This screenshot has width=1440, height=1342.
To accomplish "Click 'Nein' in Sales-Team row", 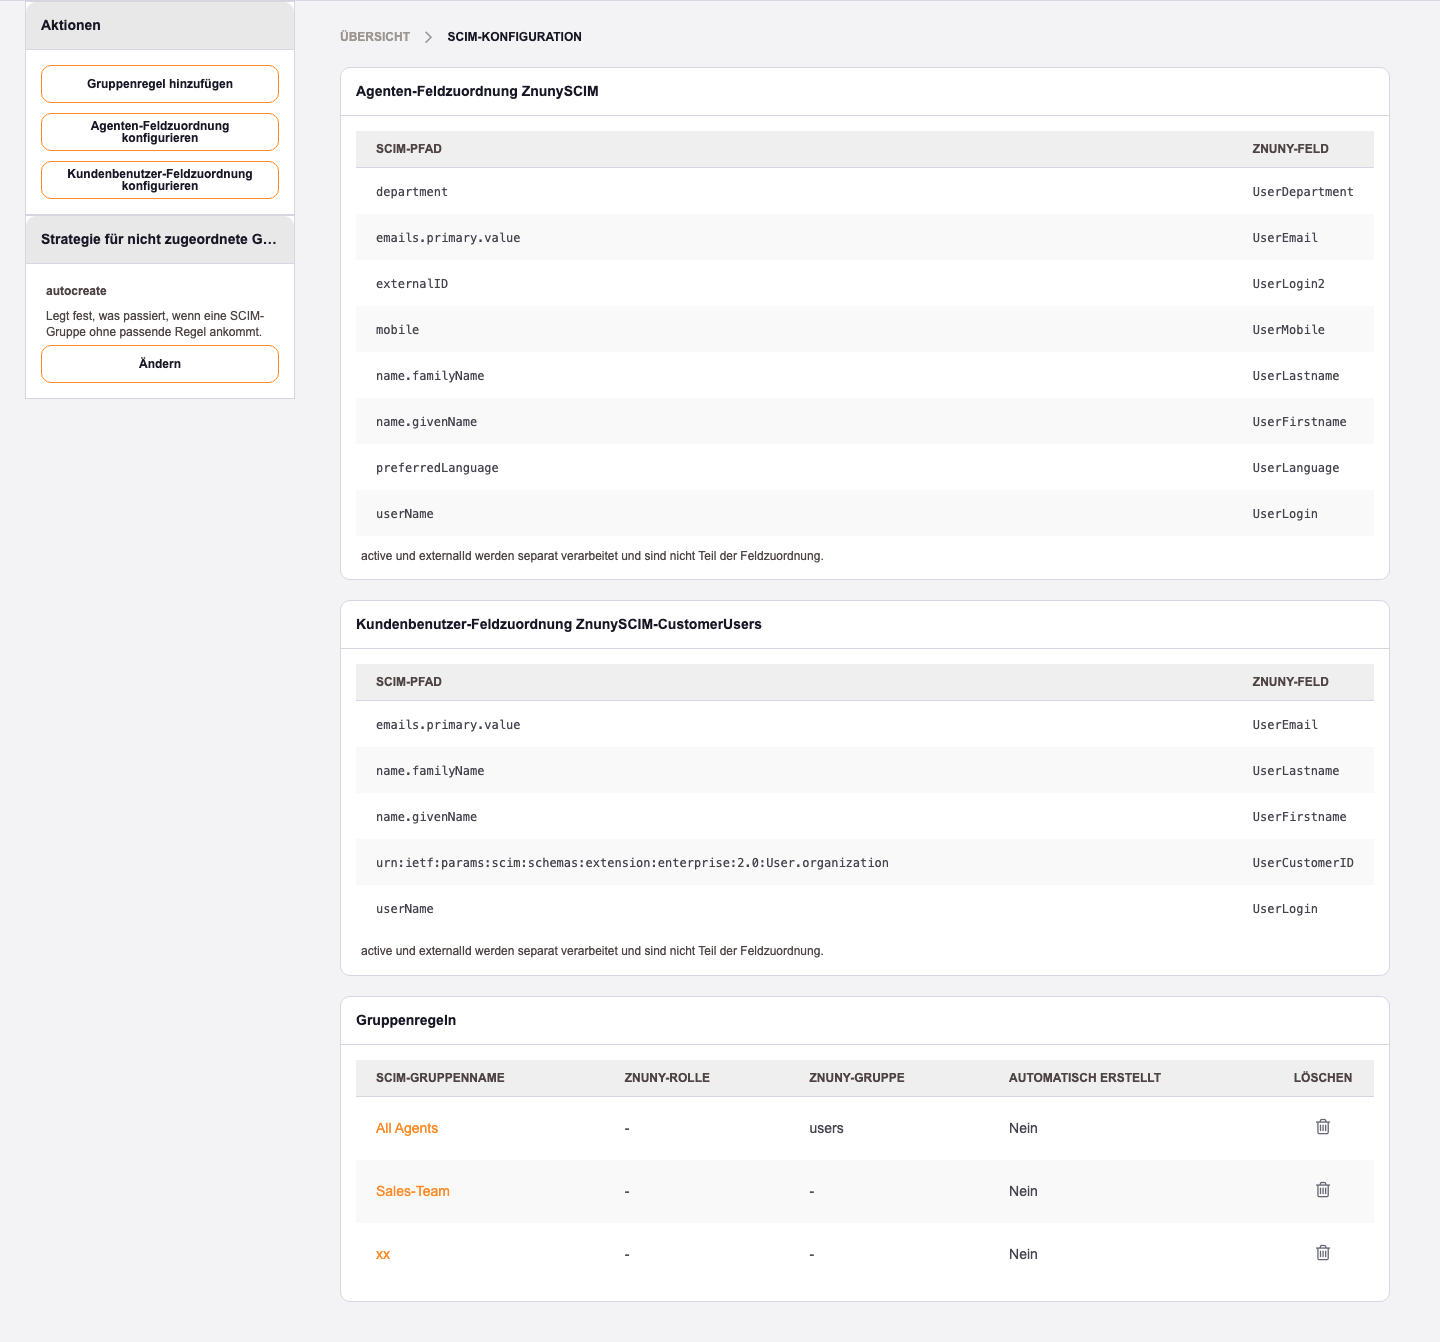I will point(1023,1191).
